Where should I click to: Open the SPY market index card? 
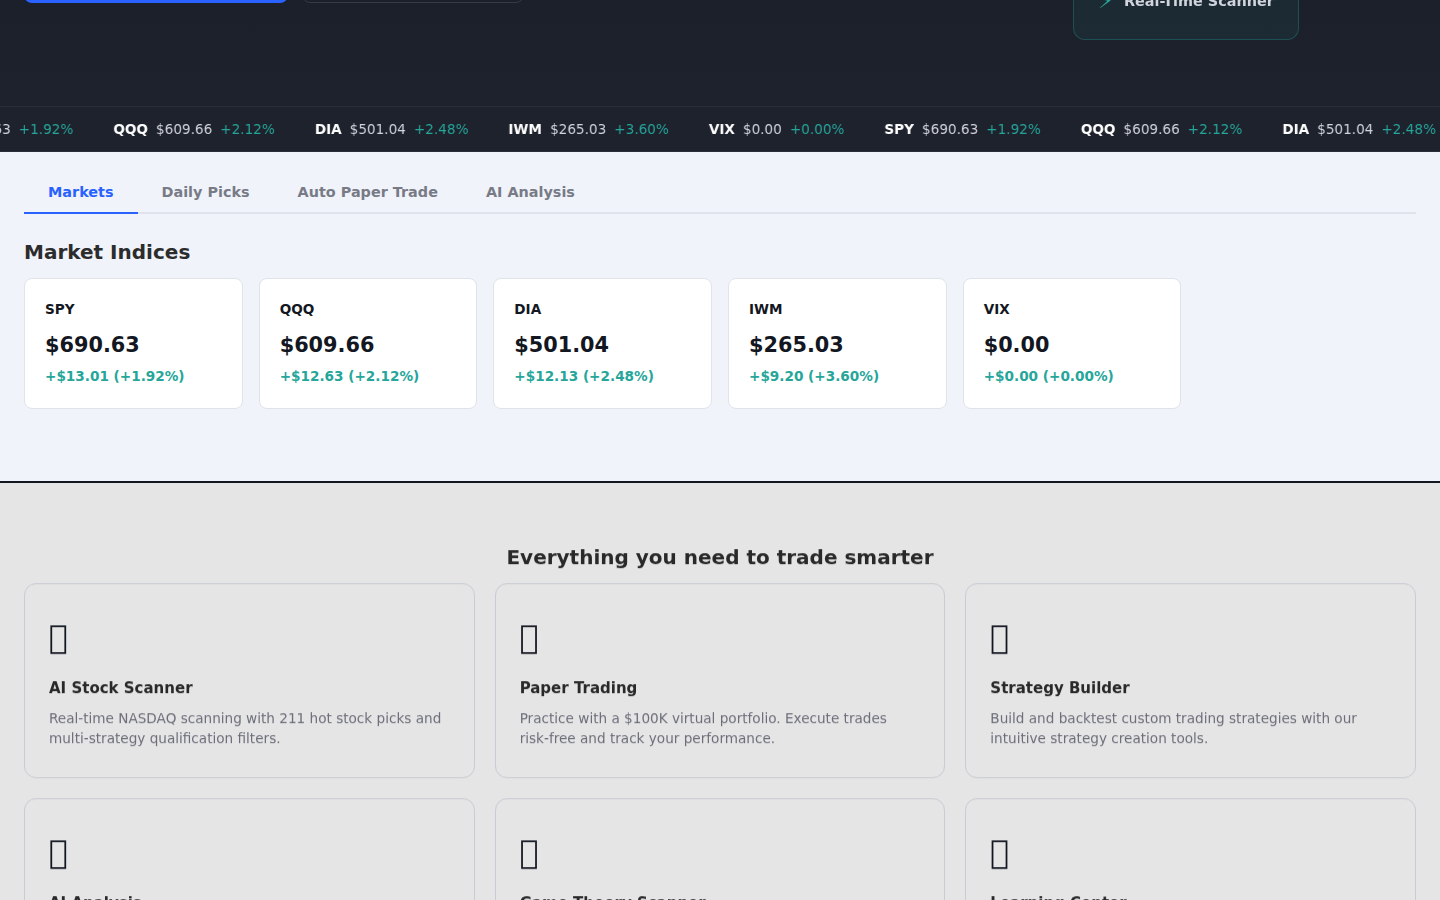(x=133, y=343)
